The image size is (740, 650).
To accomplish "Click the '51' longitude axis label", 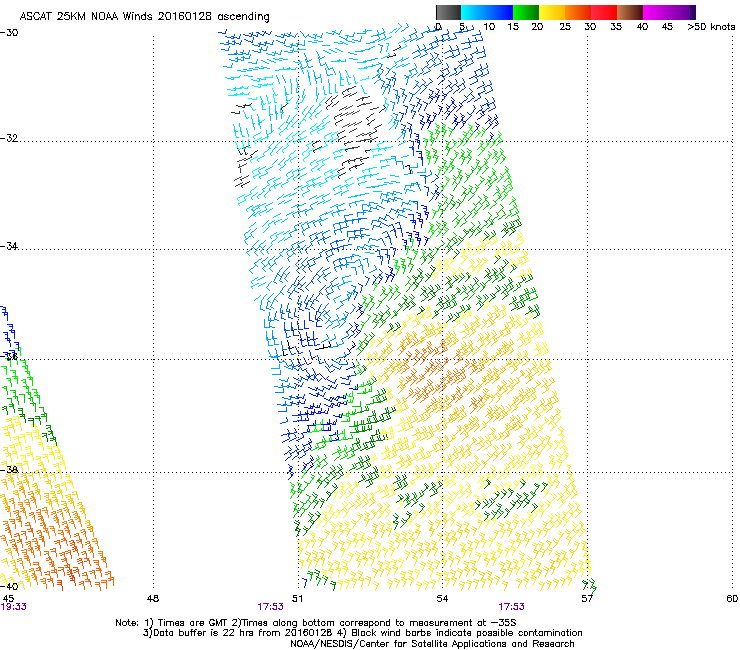I will [297, 599].
